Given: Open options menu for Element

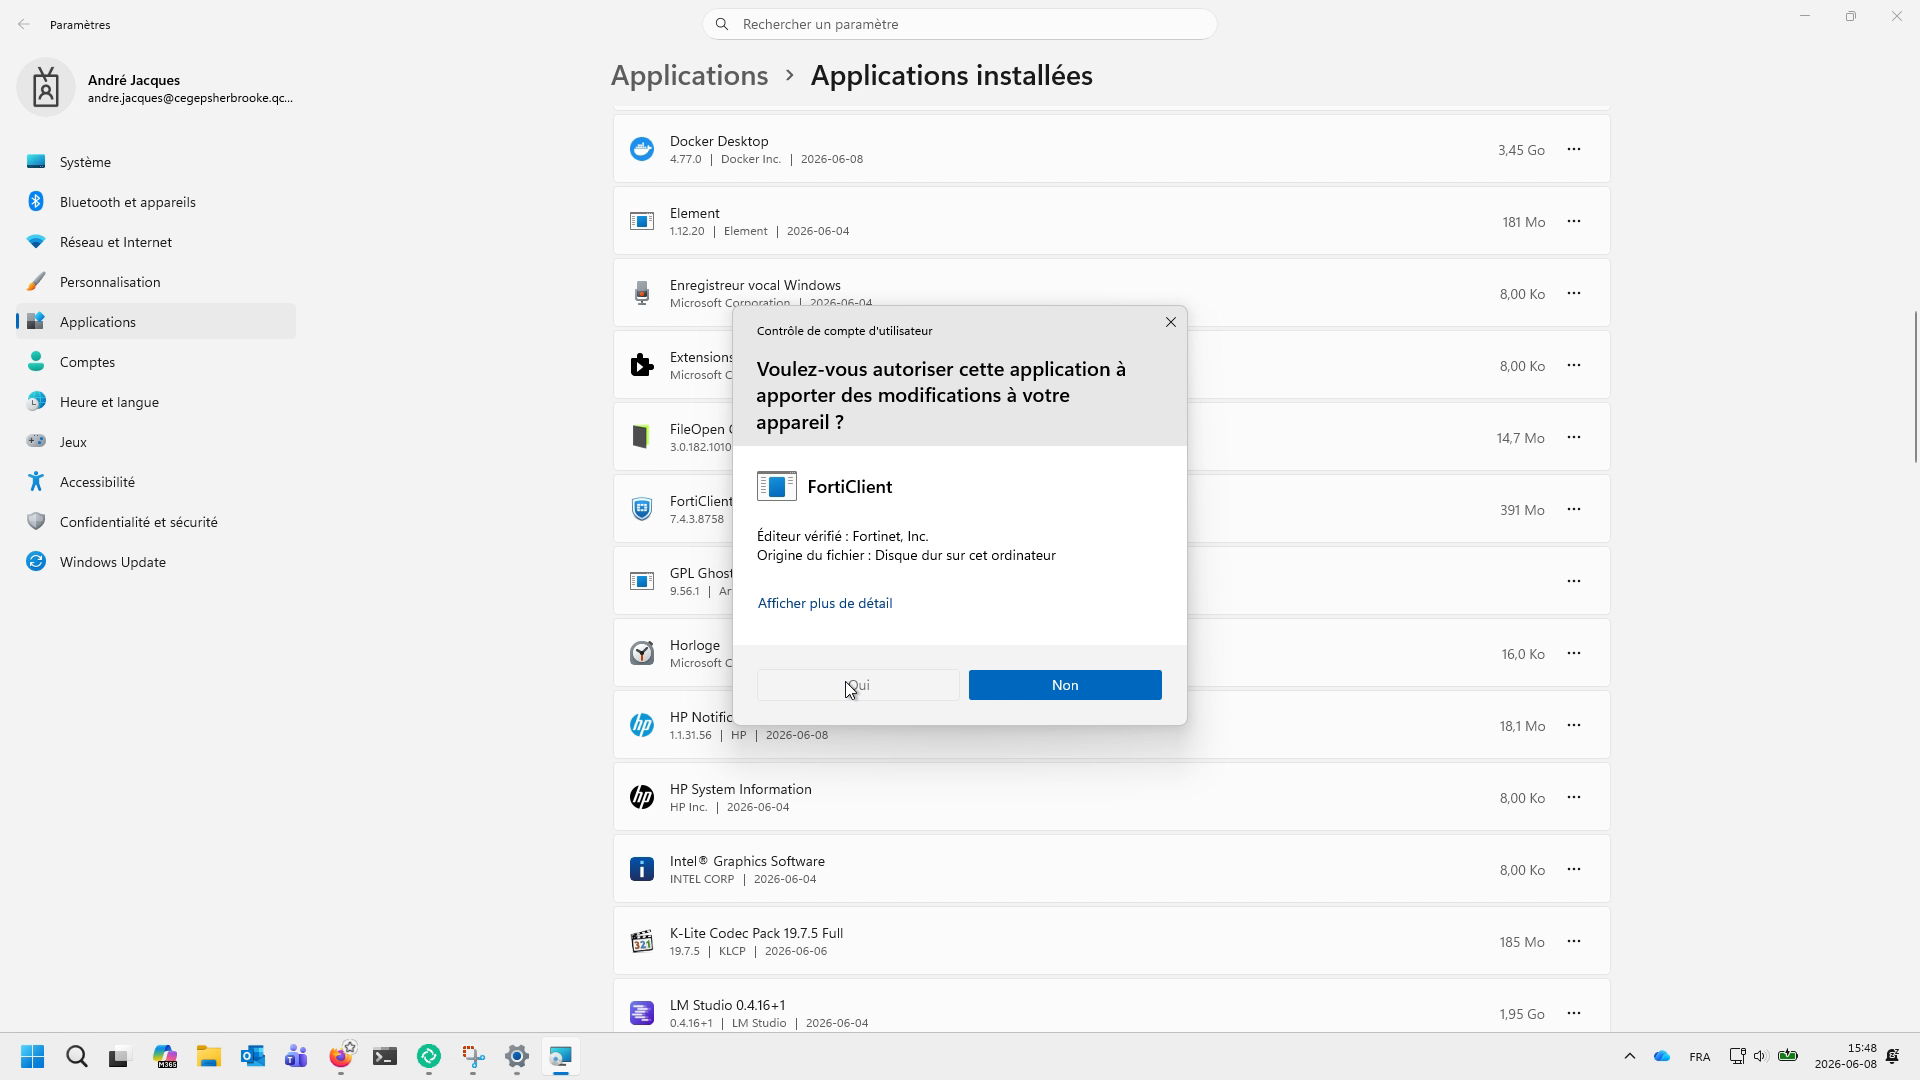Looking at the screenshot, I should pyautogui.click(x=1574, y=222).
